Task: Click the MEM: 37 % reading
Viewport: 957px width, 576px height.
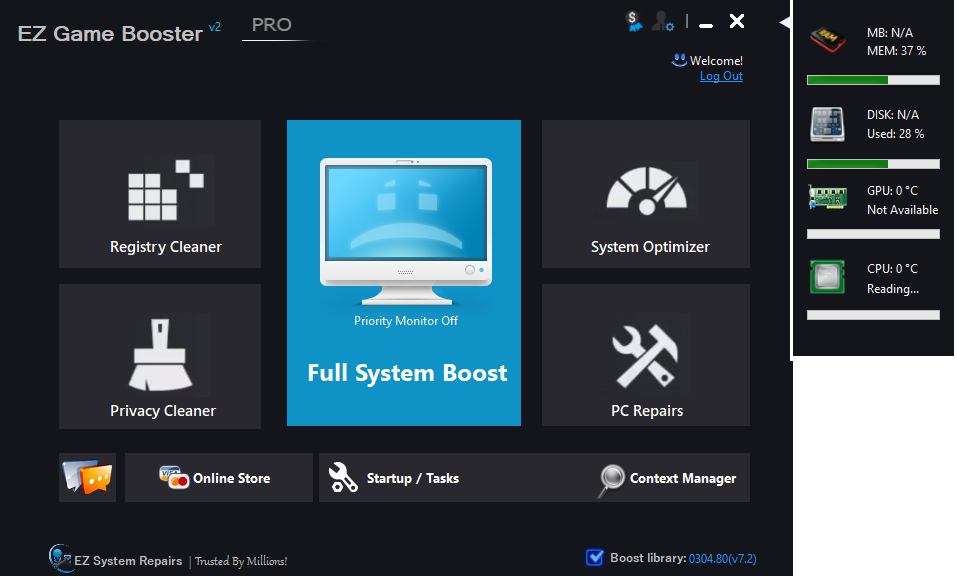Action: click(x=897, y=51)
